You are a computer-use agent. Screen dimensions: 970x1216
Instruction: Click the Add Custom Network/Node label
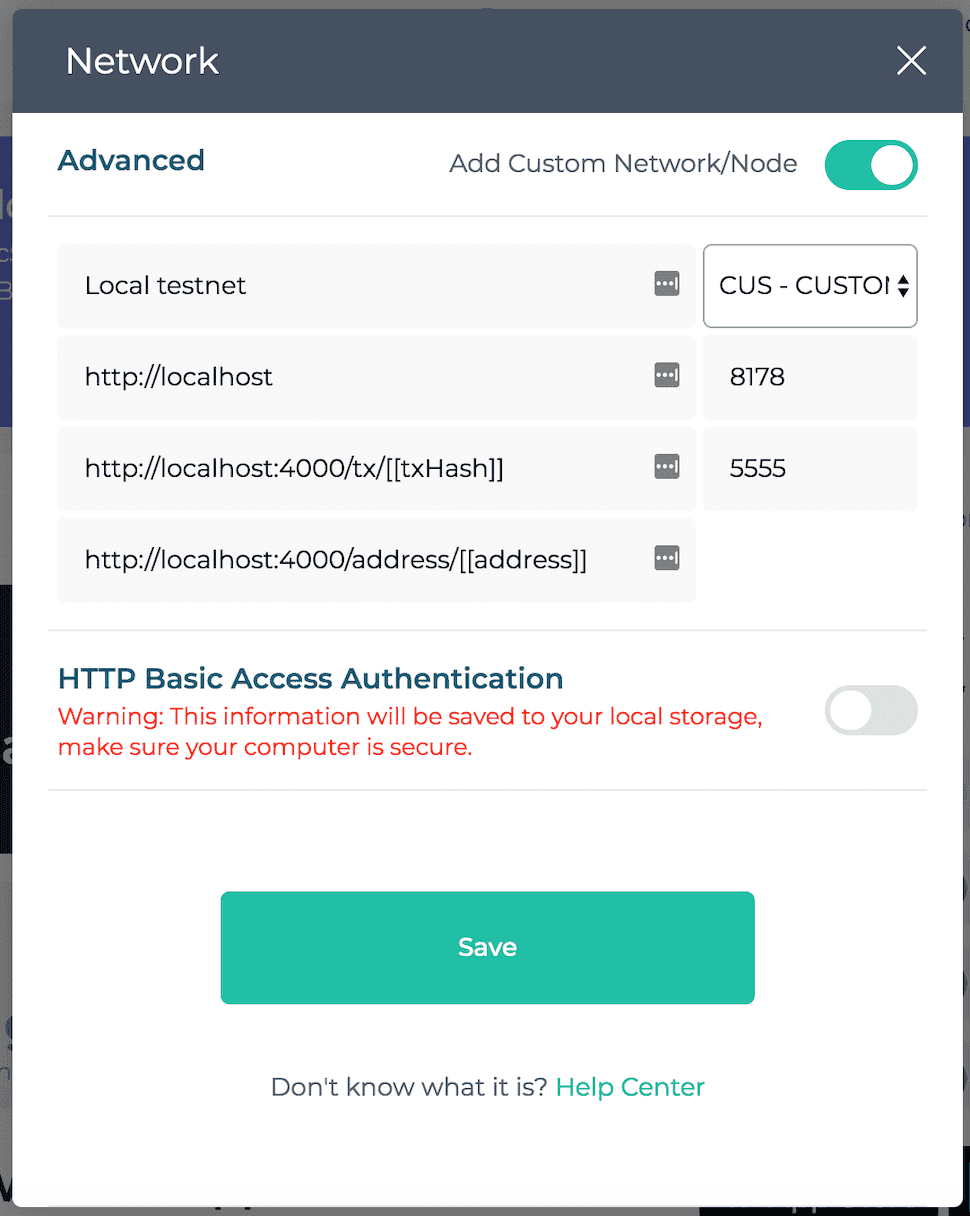(623, 164)
